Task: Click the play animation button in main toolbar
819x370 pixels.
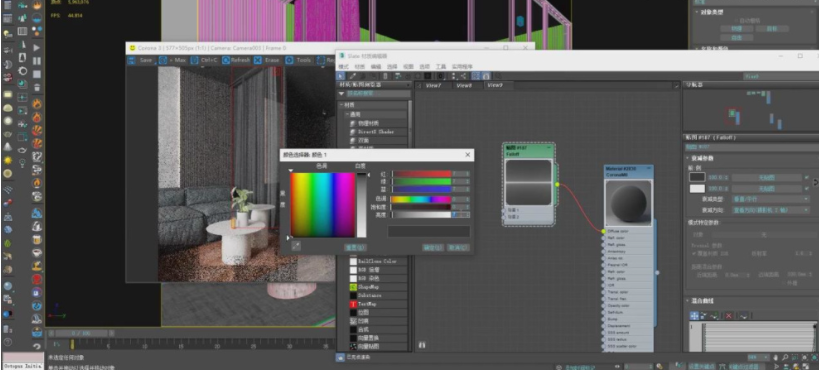Action: (37, 48)
